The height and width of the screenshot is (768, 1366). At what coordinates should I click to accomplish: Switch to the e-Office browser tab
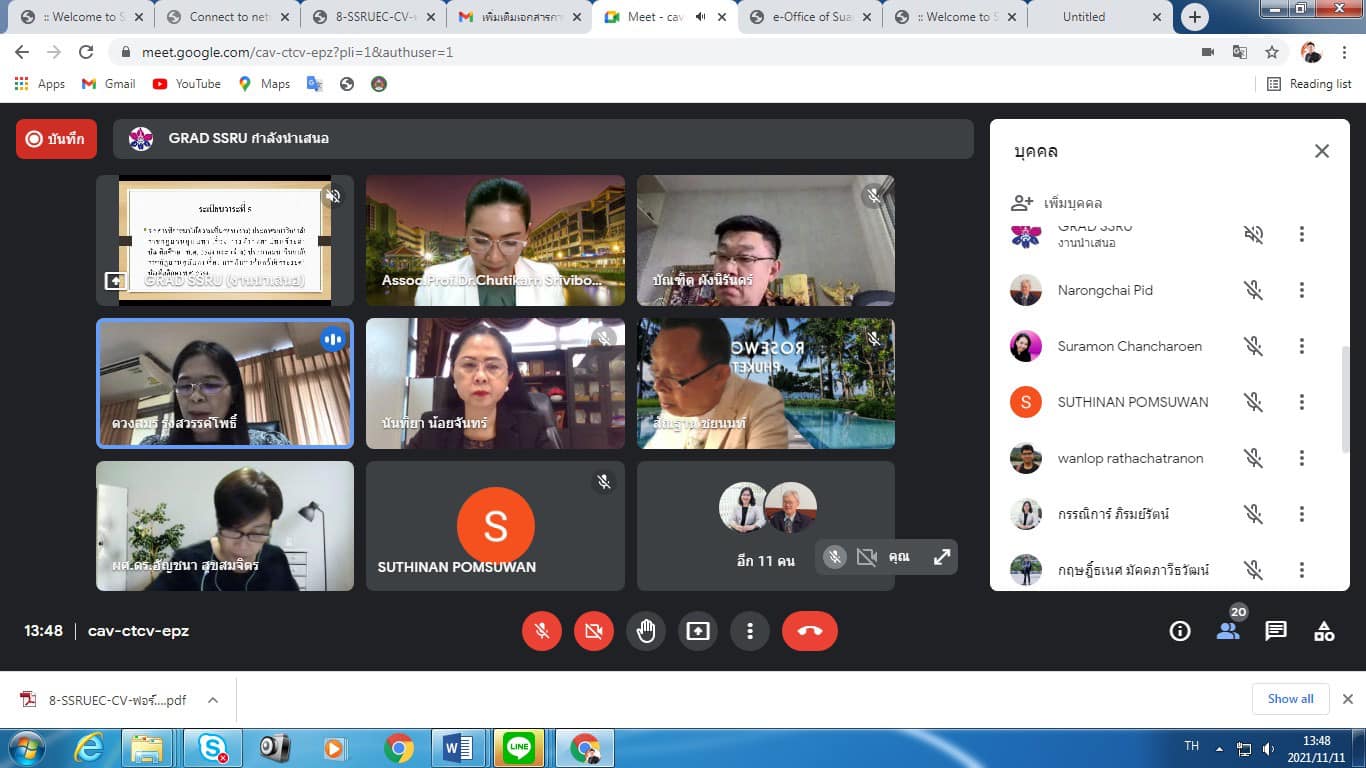[x=810, y=17]
